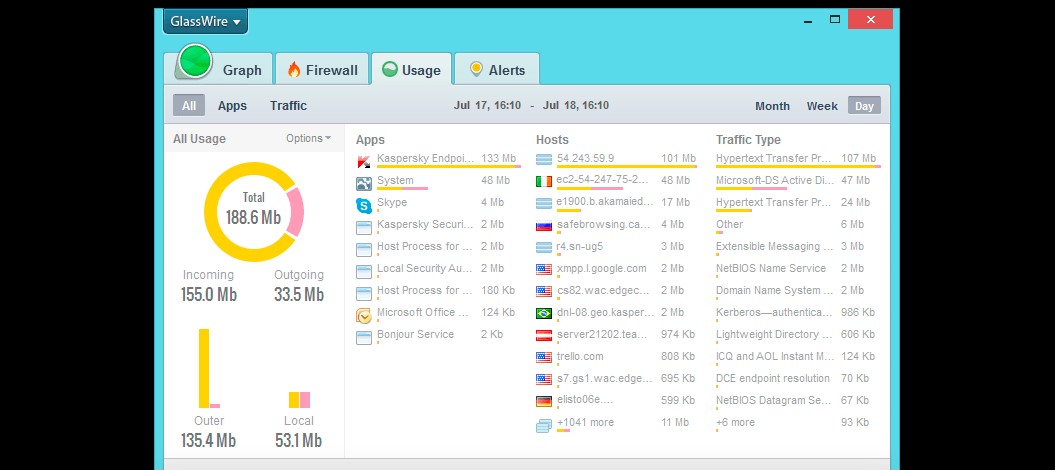This screenshot has width=1055, height=470.
Task: Select the Other 6 Mb traffic row
Action: pyautogui.click(x=798, y=225)
